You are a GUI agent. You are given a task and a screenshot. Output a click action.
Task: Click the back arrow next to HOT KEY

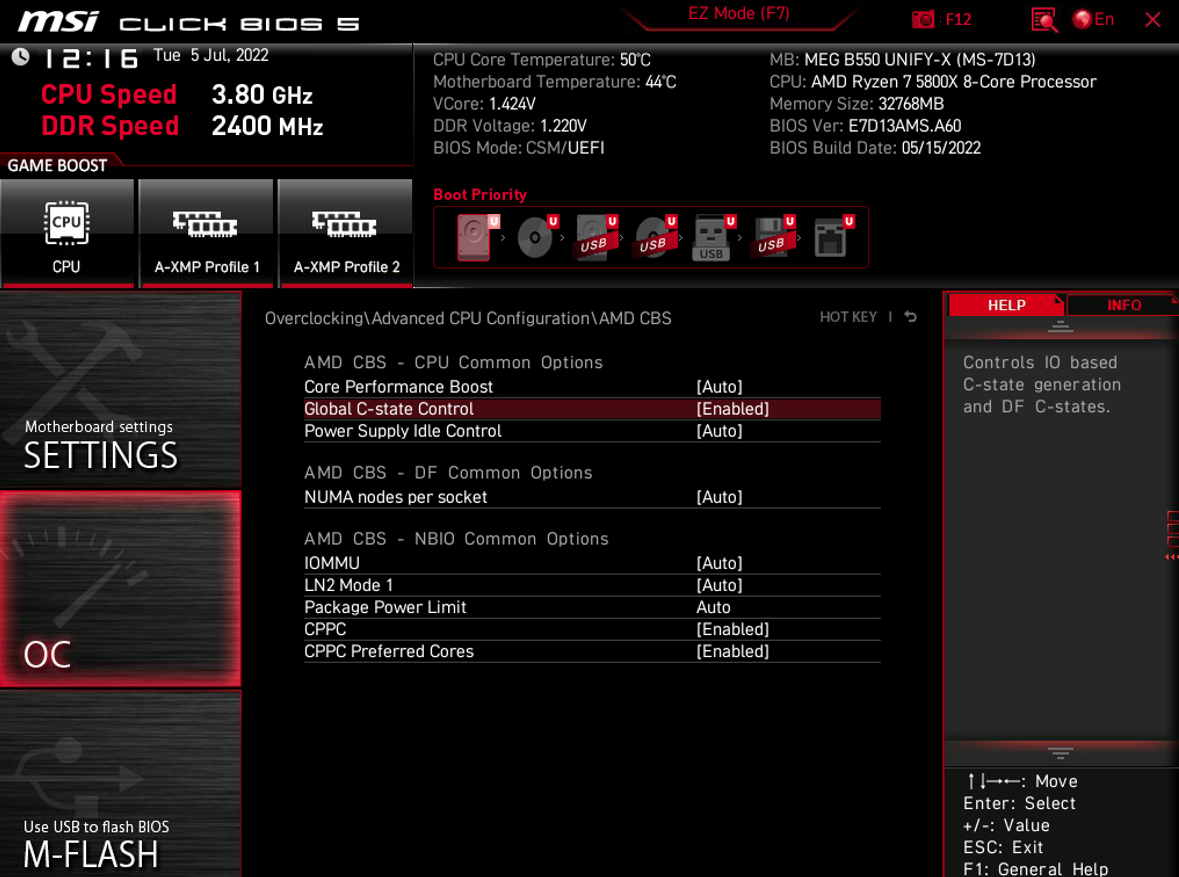(x=911, y=317)
